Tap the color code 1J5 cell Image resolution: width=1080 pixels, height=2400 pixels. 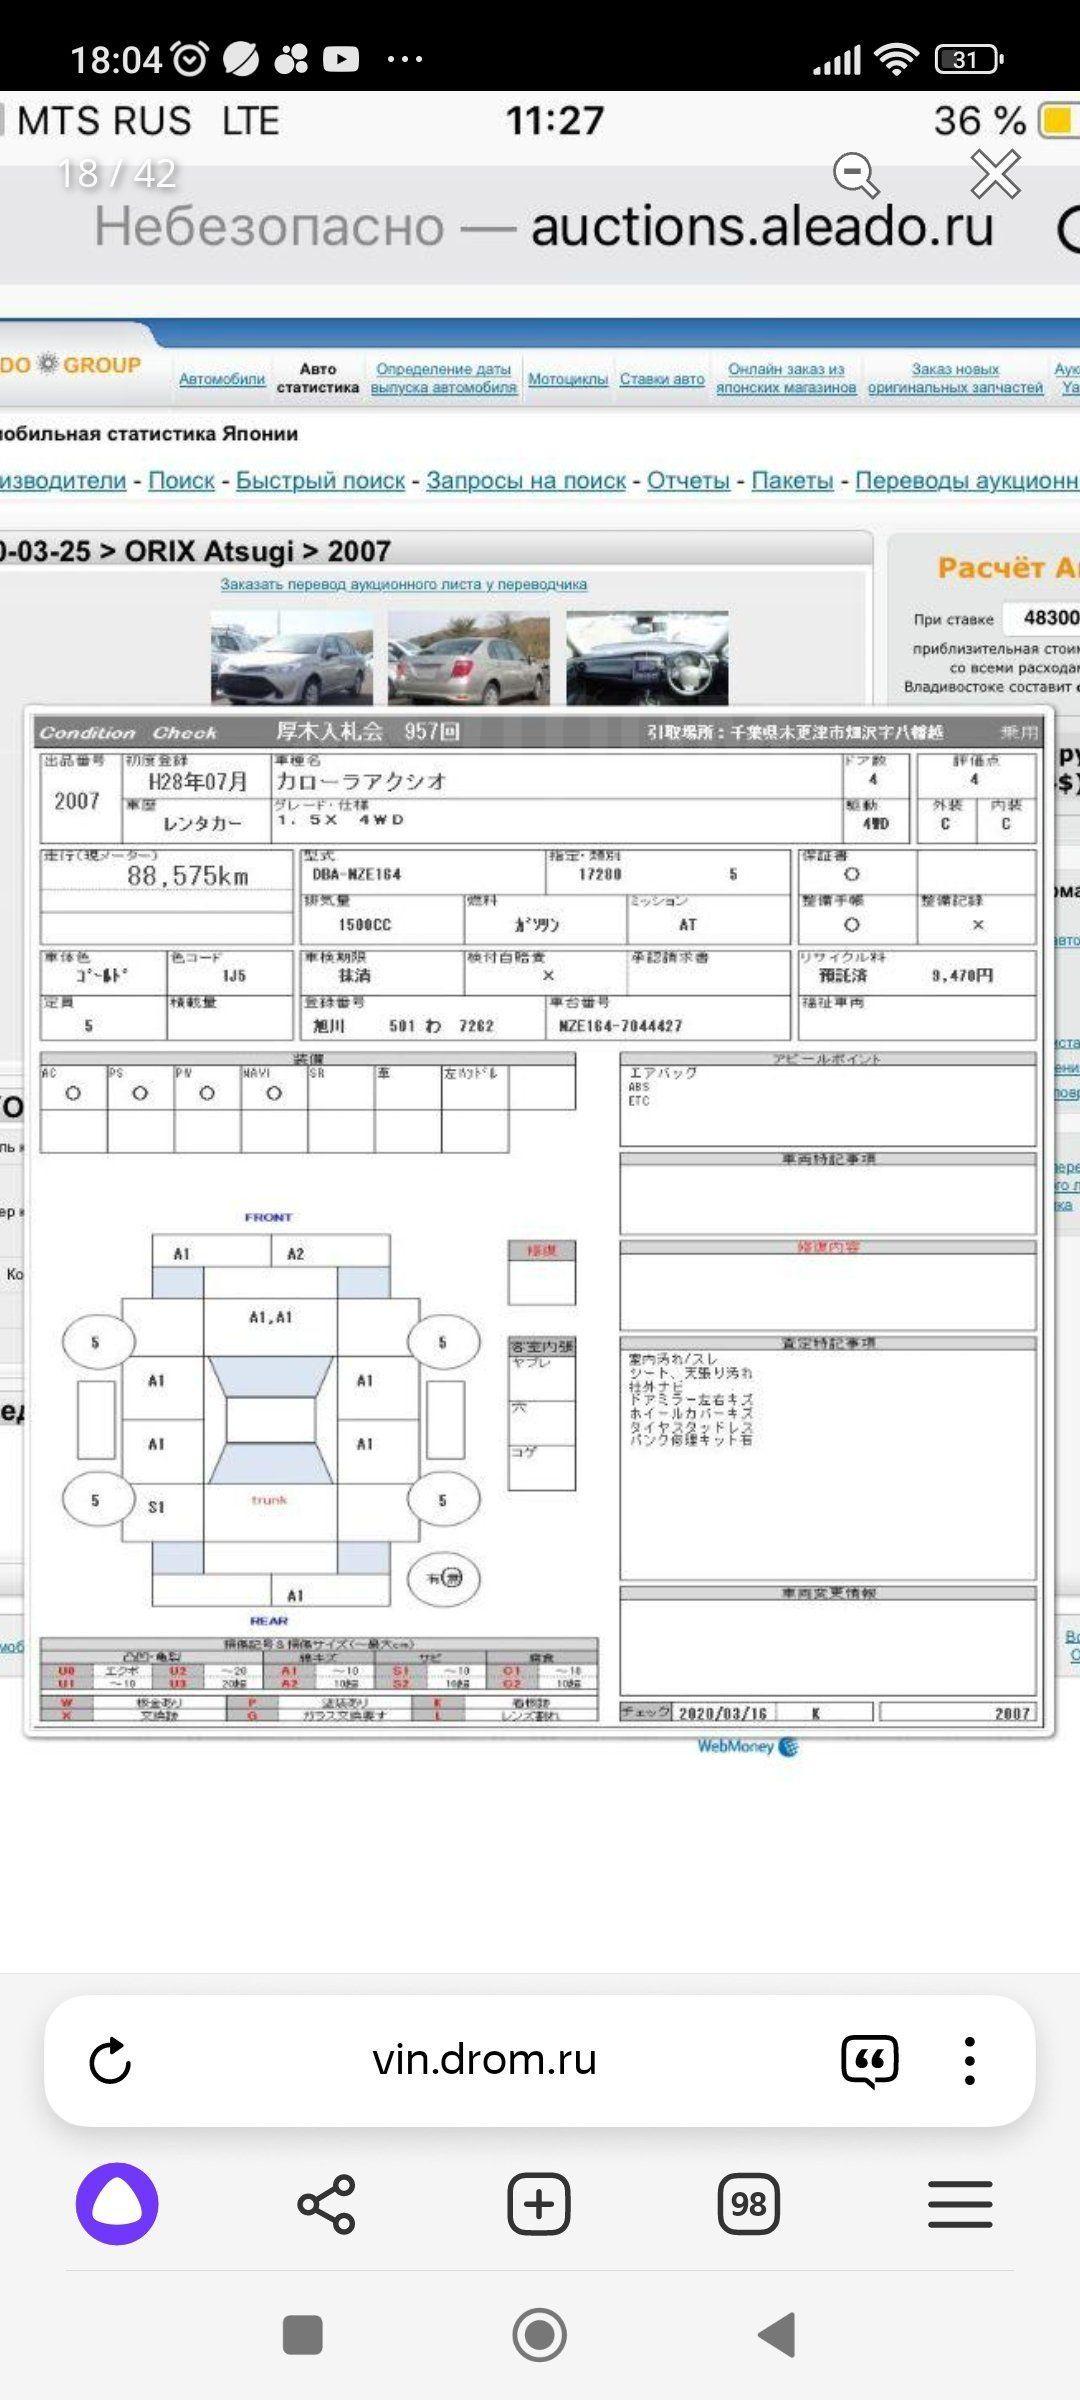click(x=234, y=975)
